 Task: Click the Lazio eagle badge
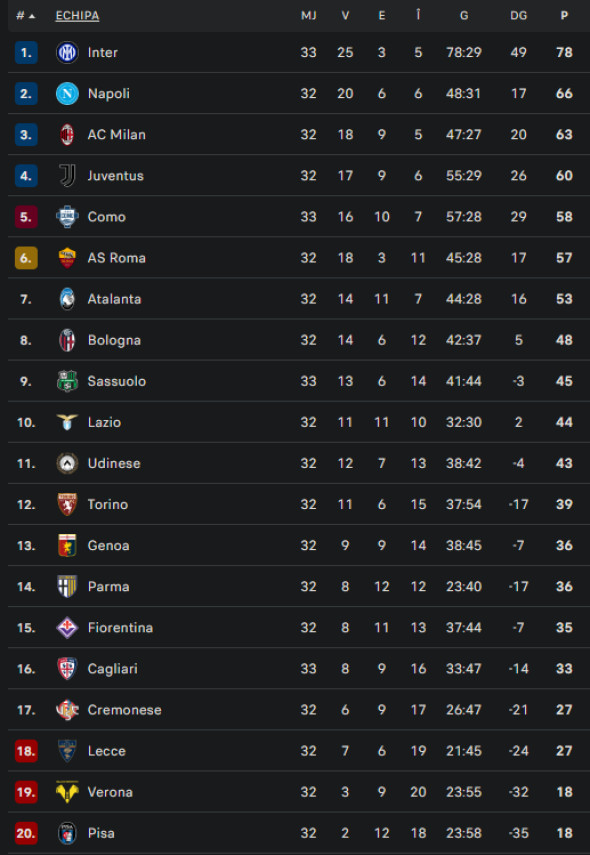66,422
